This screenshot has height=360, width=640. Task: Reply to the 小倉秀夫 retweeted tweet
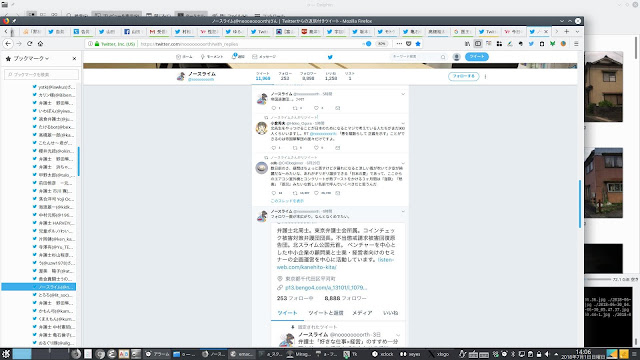coord(274,148)
